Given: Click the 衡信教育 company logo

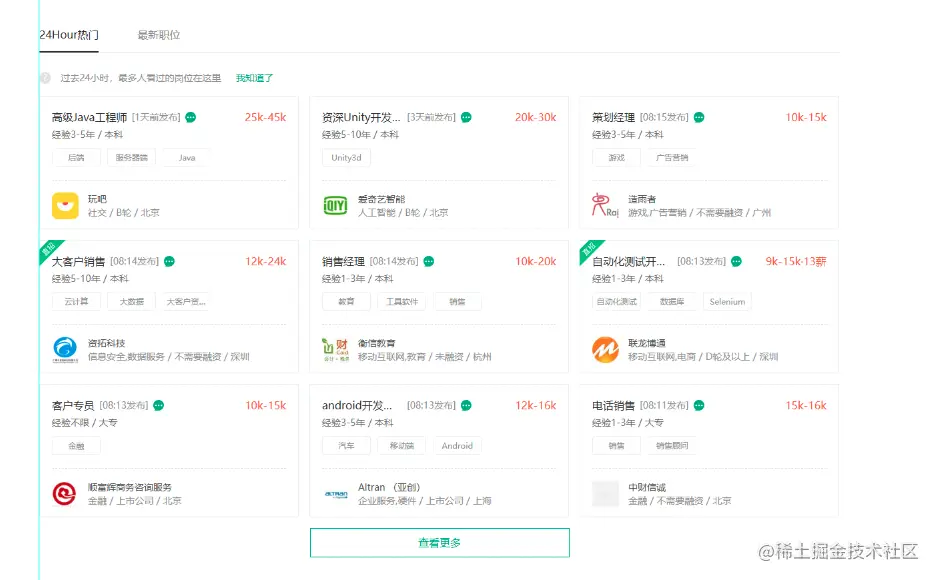Looking at the screenshot, I should [x=335, y=350].
